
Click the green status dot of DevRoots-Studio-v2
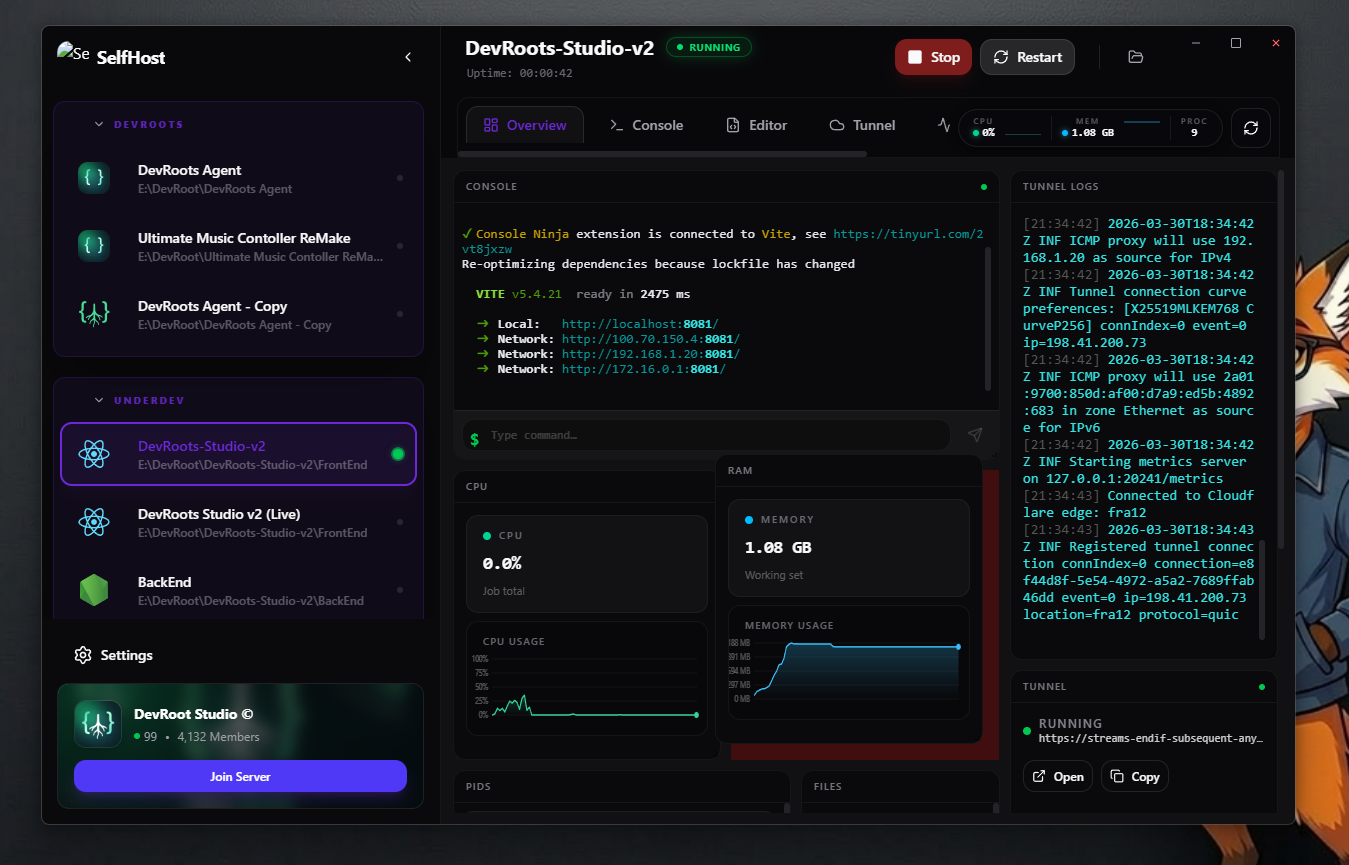click(398, 454)
